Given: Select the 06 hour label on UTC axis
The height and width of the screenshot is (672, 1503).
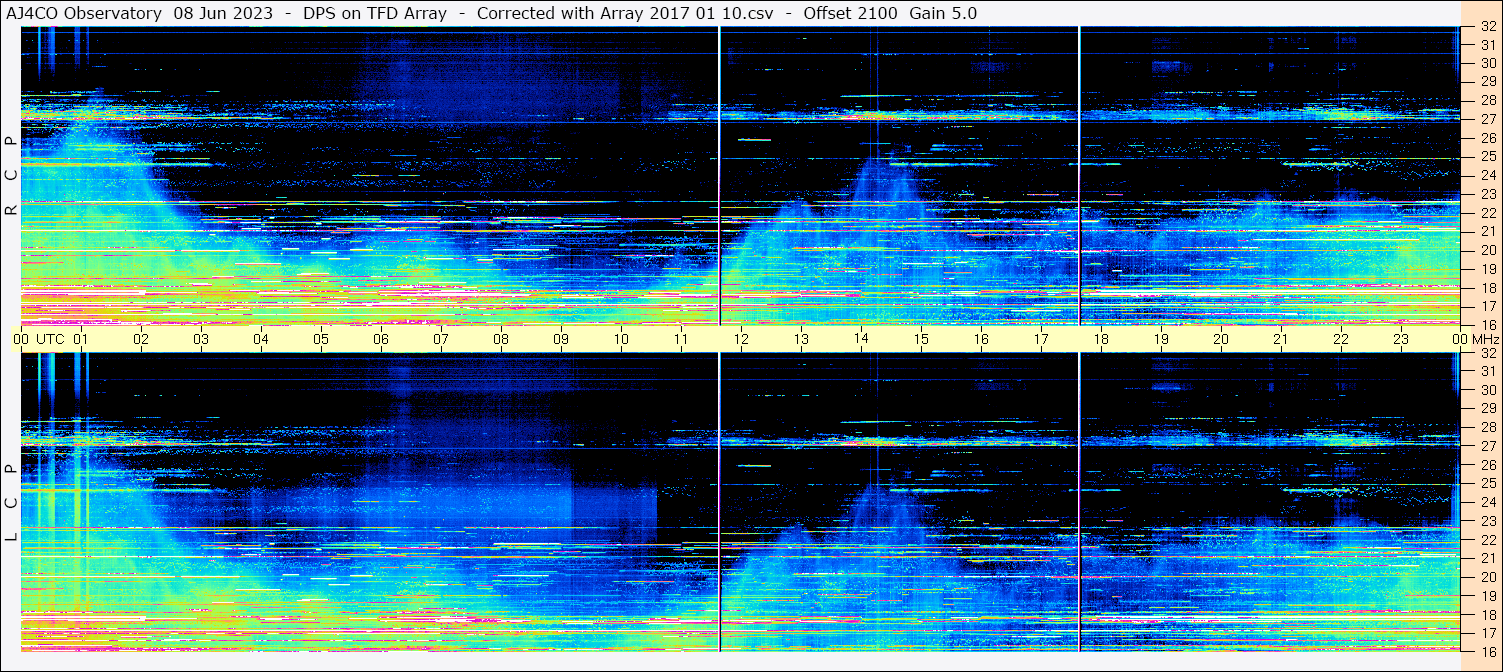Looking at the screenshot, I should [x=381, y=339].
